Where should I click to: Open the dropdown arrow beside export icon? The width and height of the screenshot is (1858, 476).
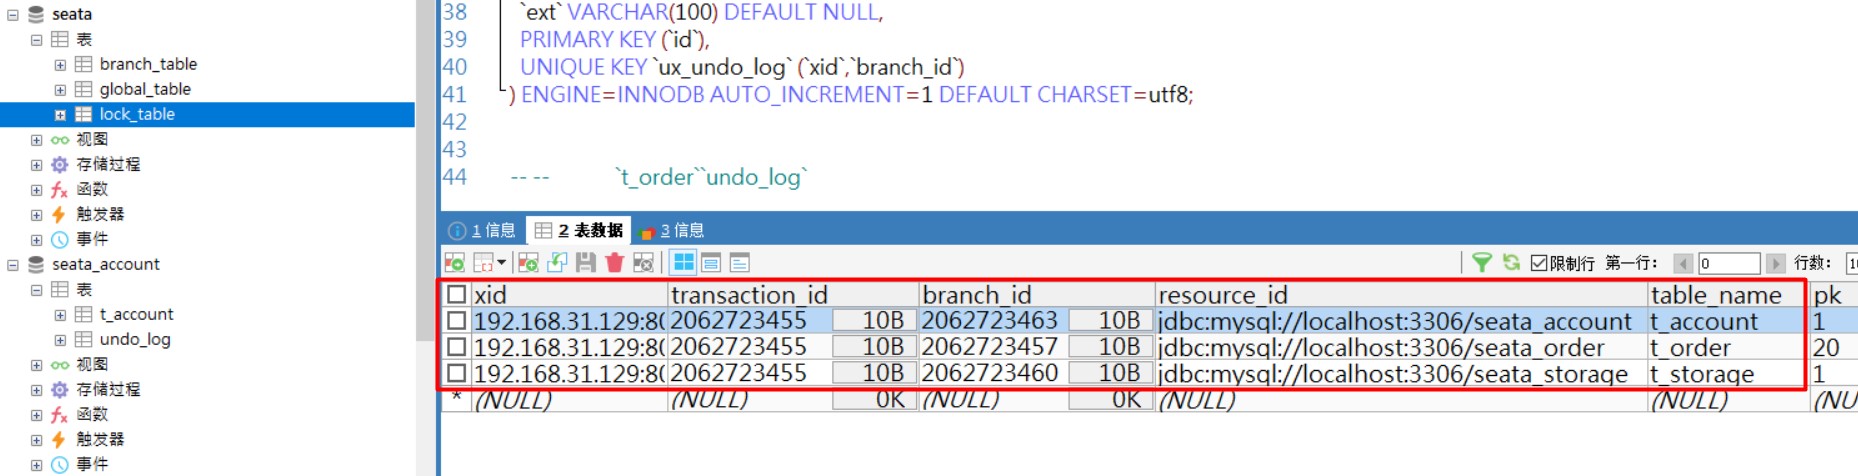click(x=501, y=262)
